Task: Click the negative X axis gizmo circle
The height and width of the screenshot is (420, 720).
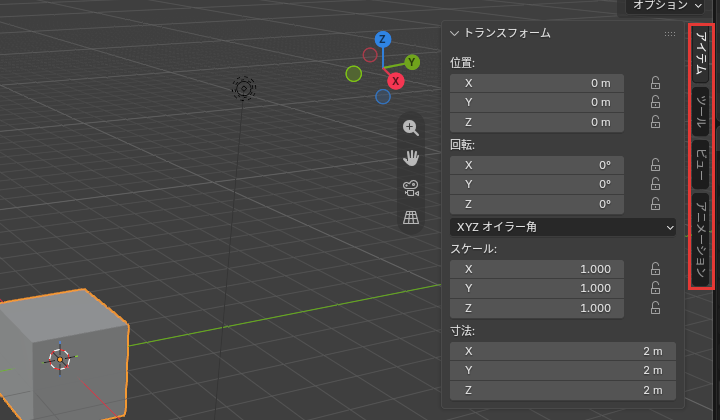Action: [370, 55]
